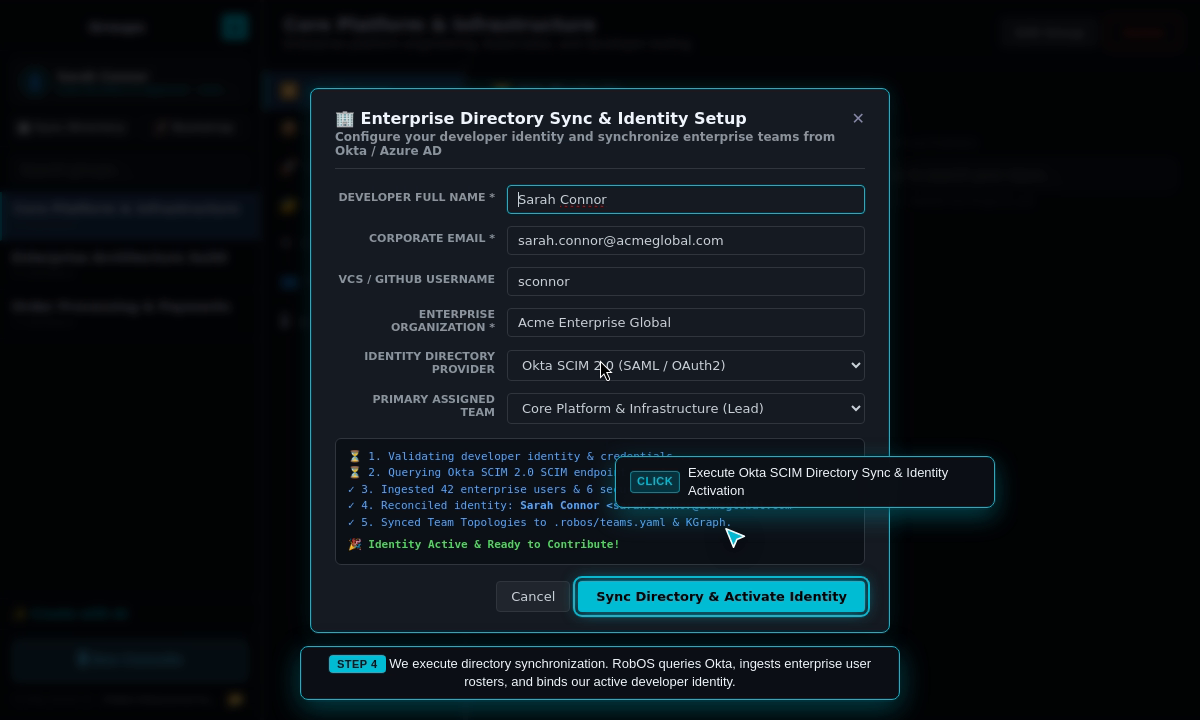
Task: Cancel the identity setup dialog
Action: (533, 596)
